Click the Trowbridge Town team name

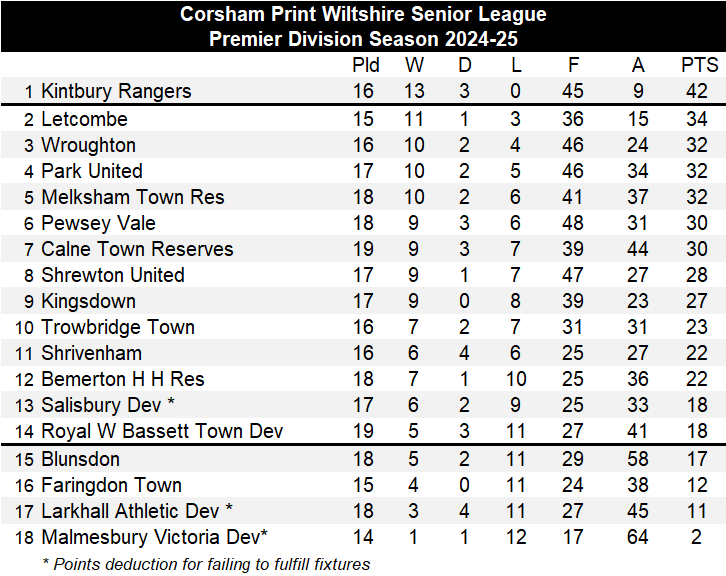pyautogui.click(x=117, y=327)
